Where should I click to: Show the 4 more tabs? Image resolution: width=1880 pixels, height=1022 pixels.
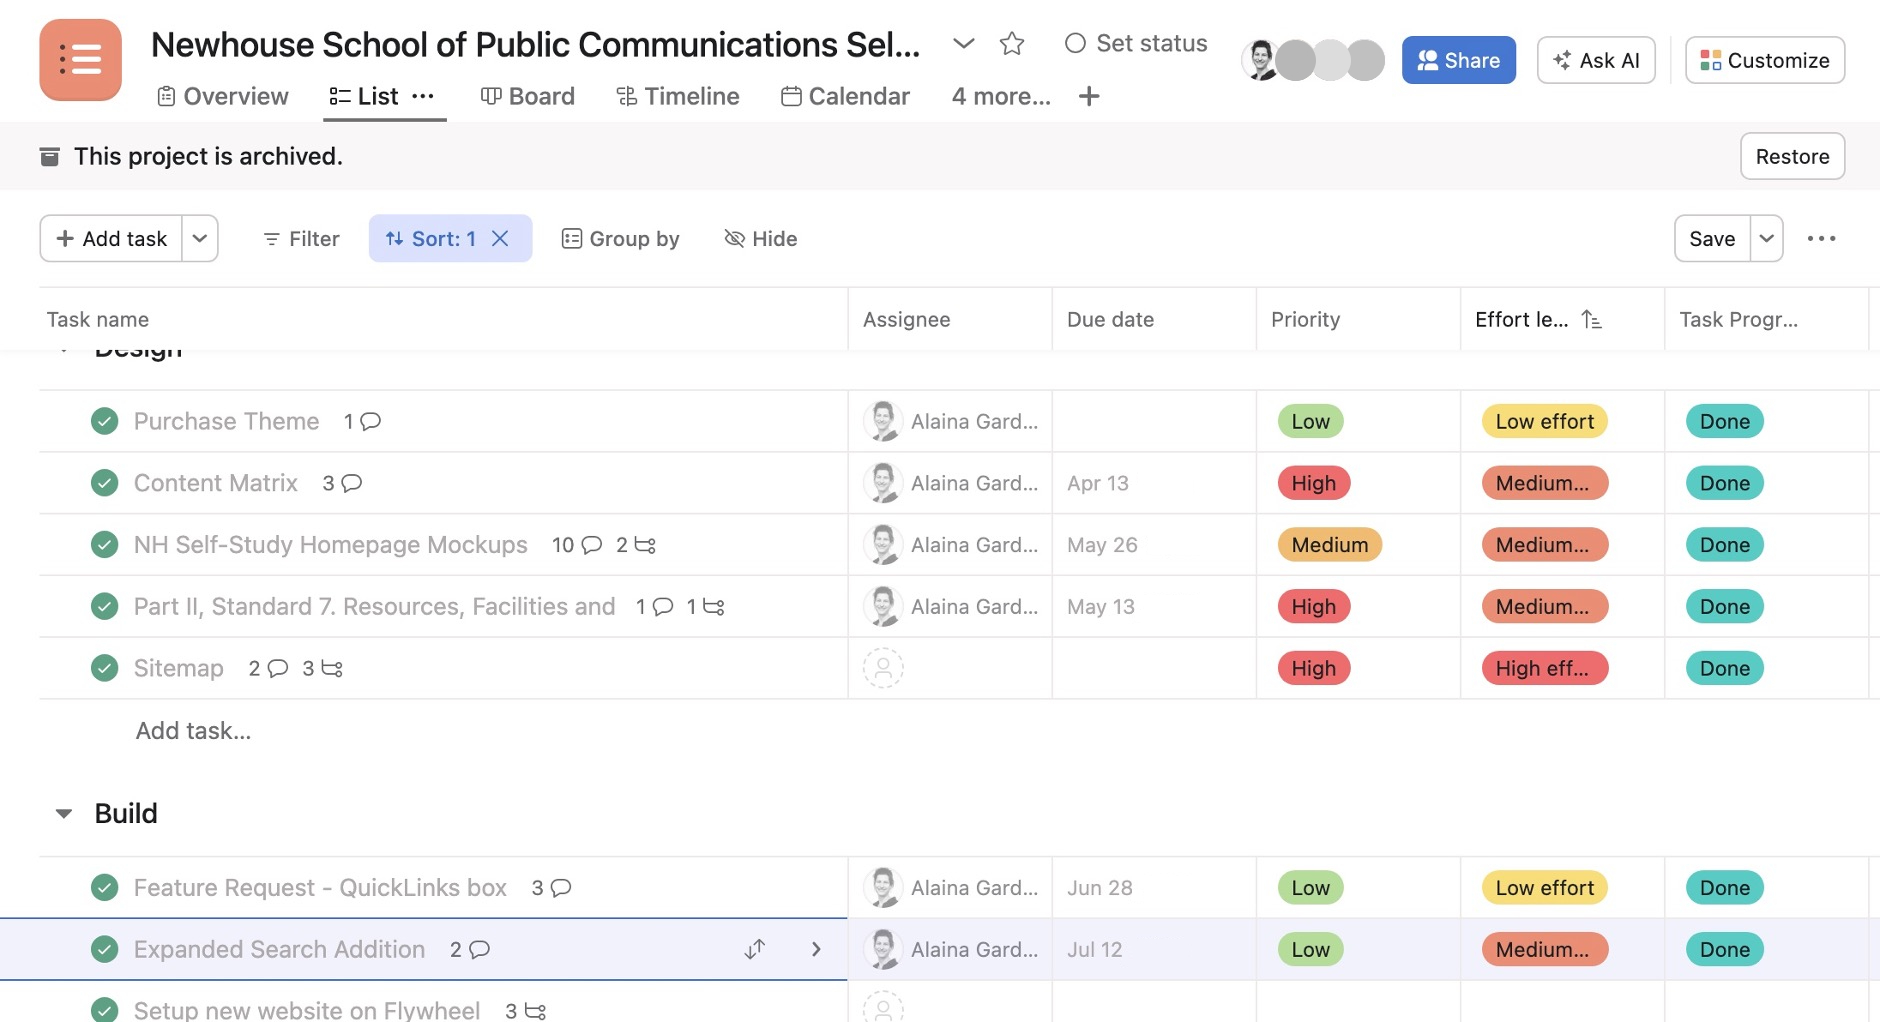[x=1001, y=96]
